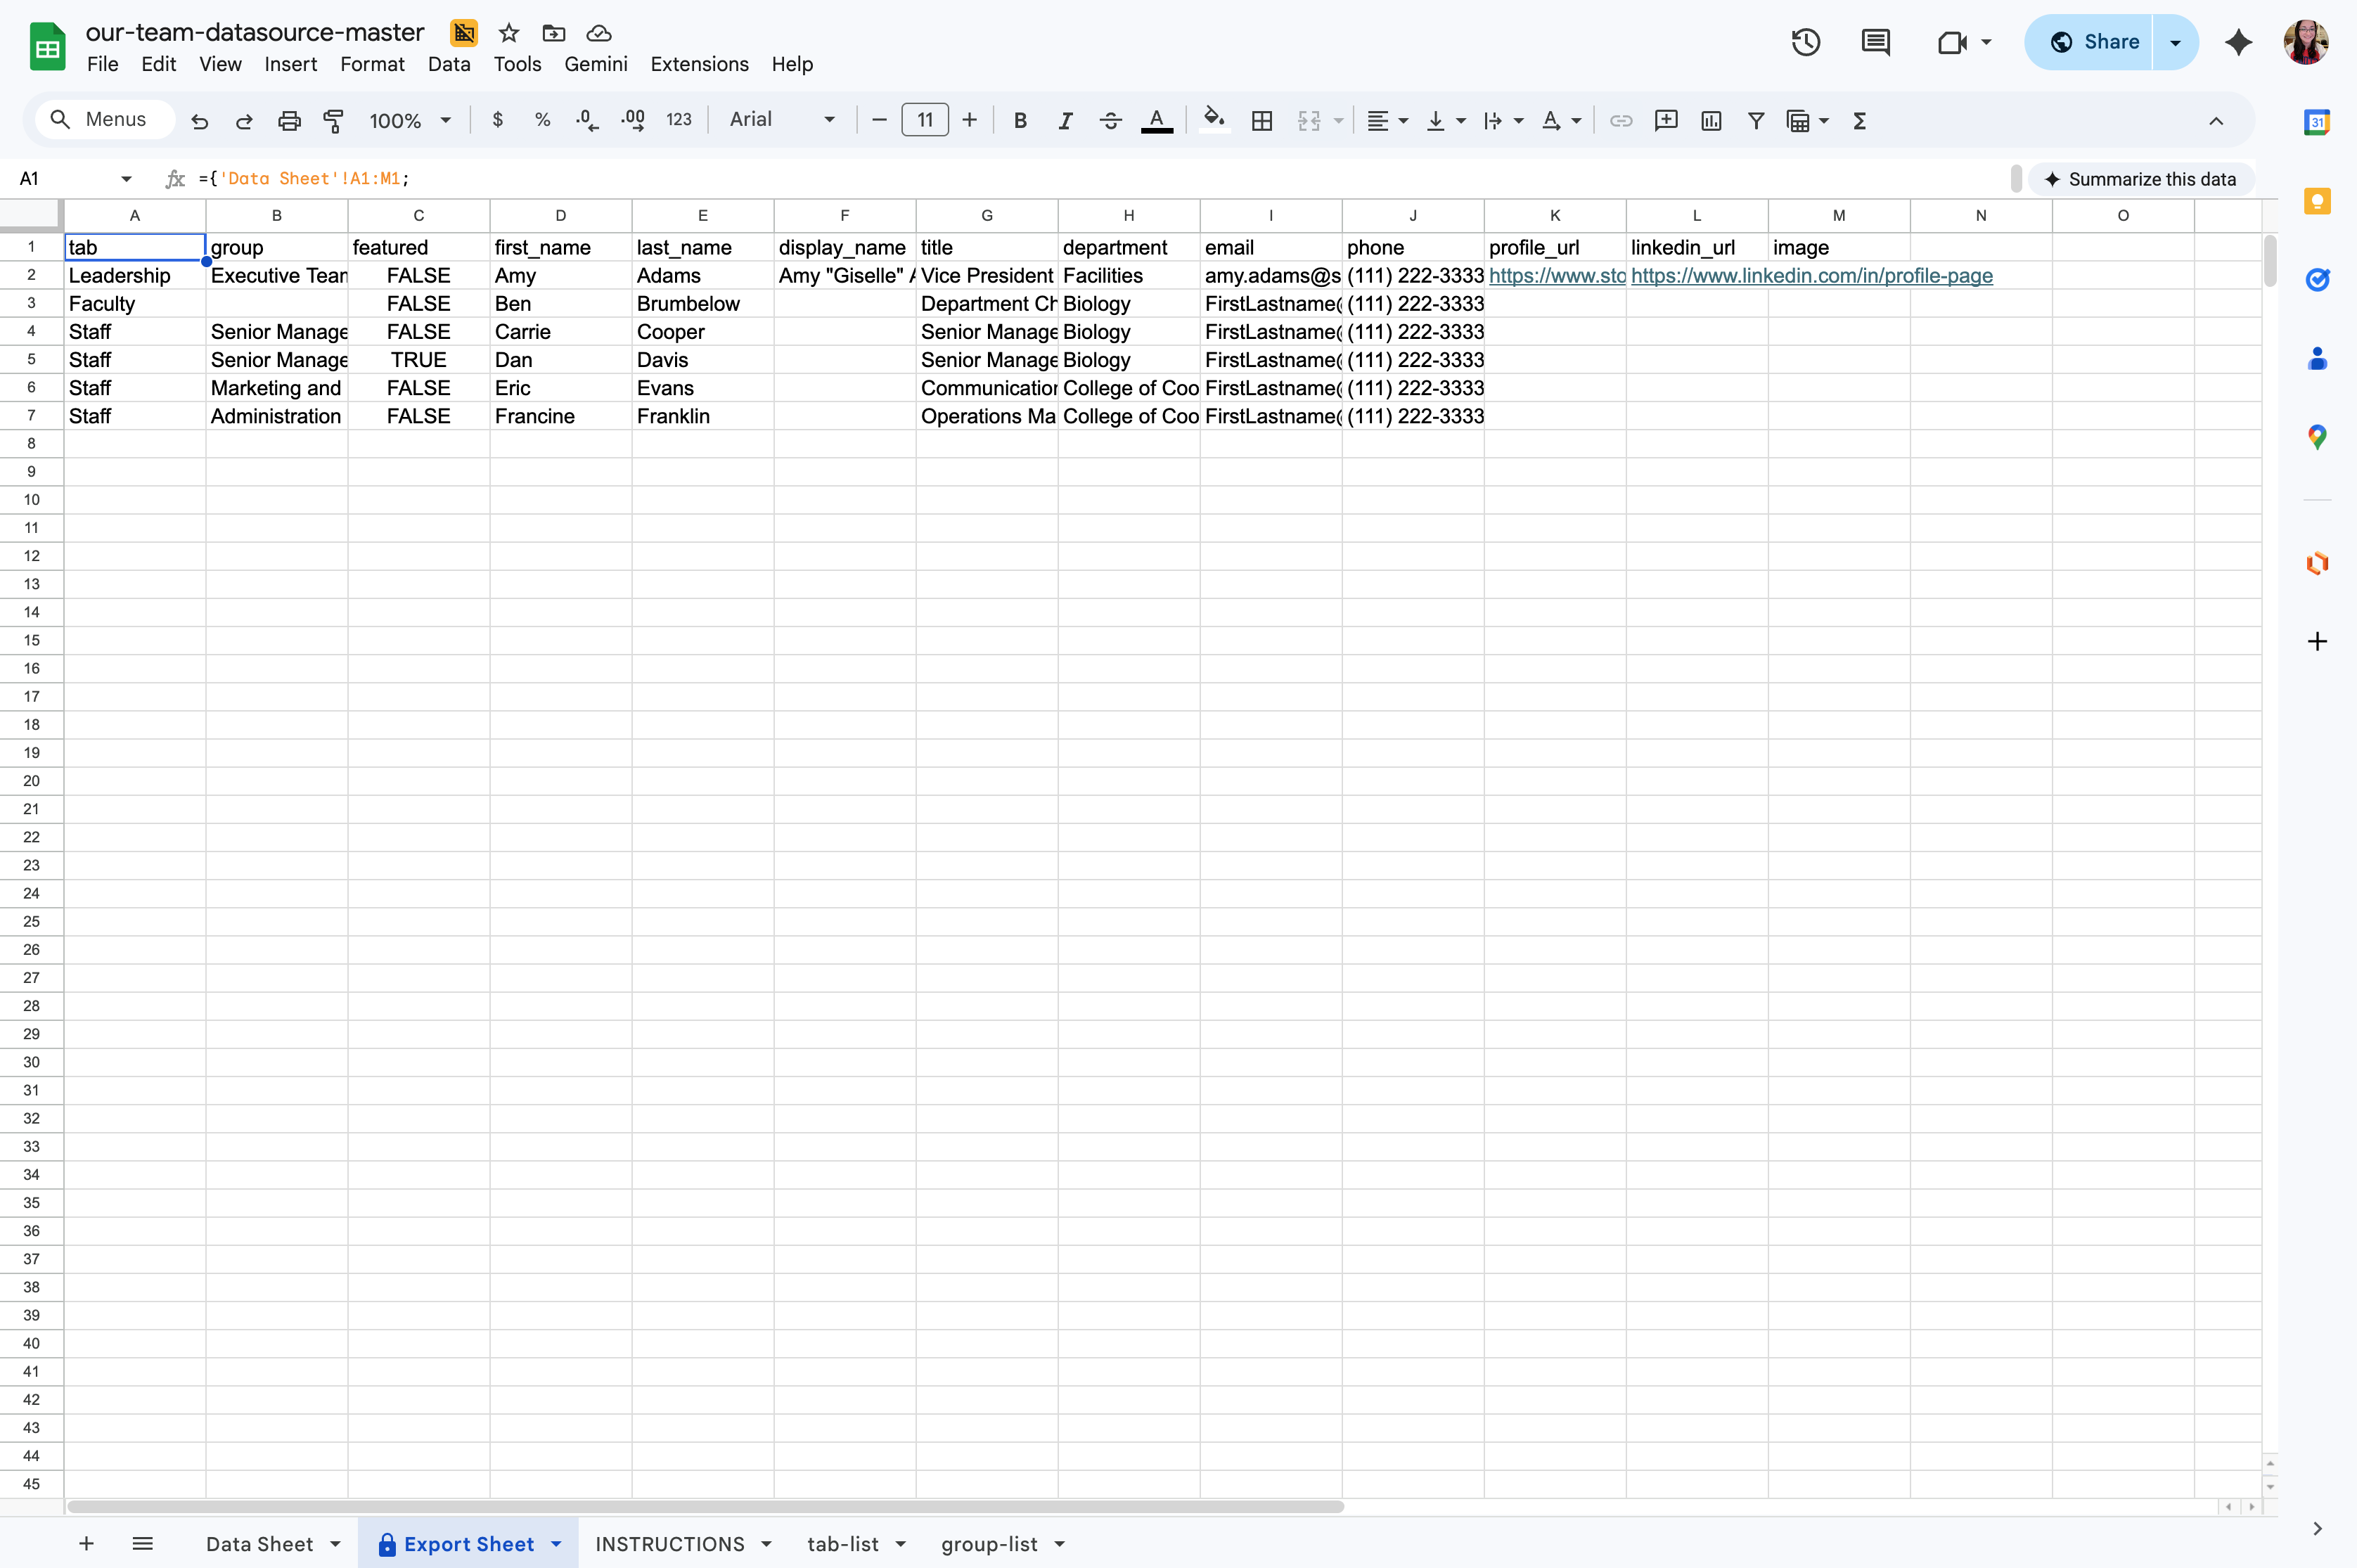The width and height of the screenshot is (2357, 1568).
Task: Open Google Calendar sidebar icon
Action: point(2317,122)
